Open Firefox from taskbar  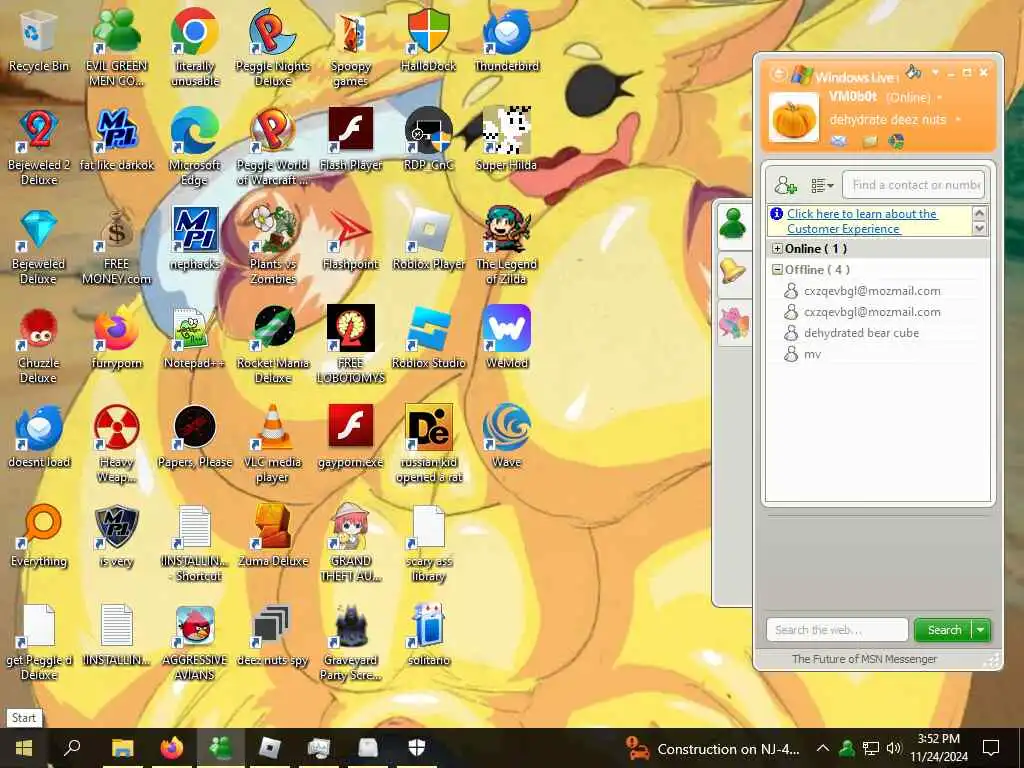(172, 748)
